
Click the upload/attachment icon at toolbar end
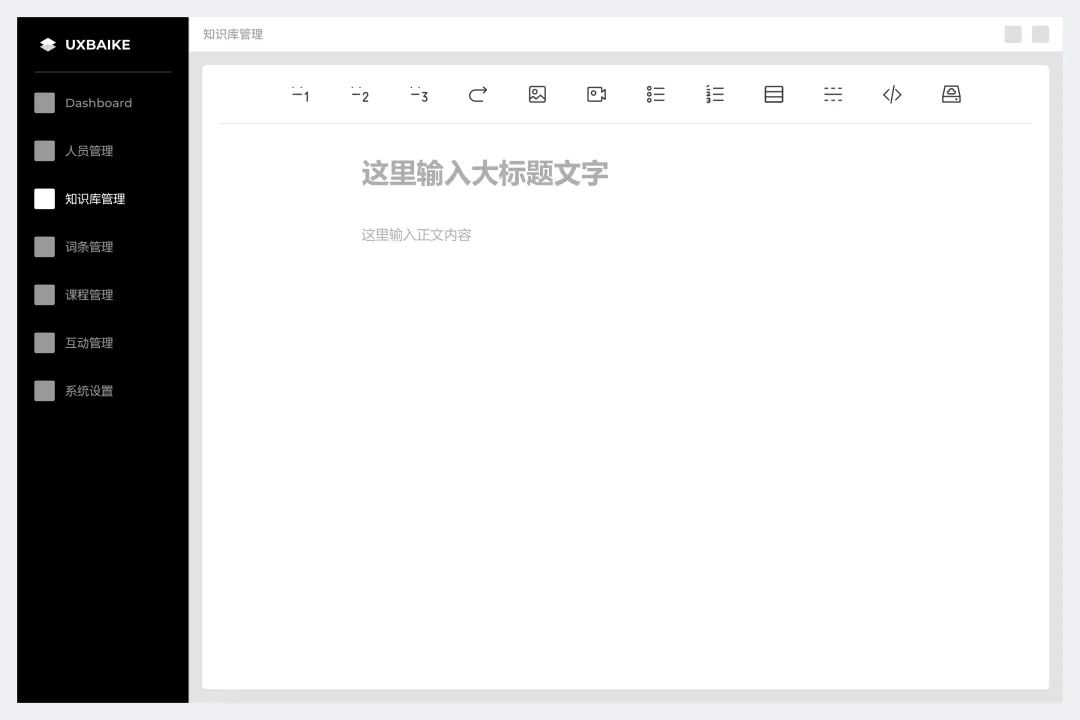[951, 94]
